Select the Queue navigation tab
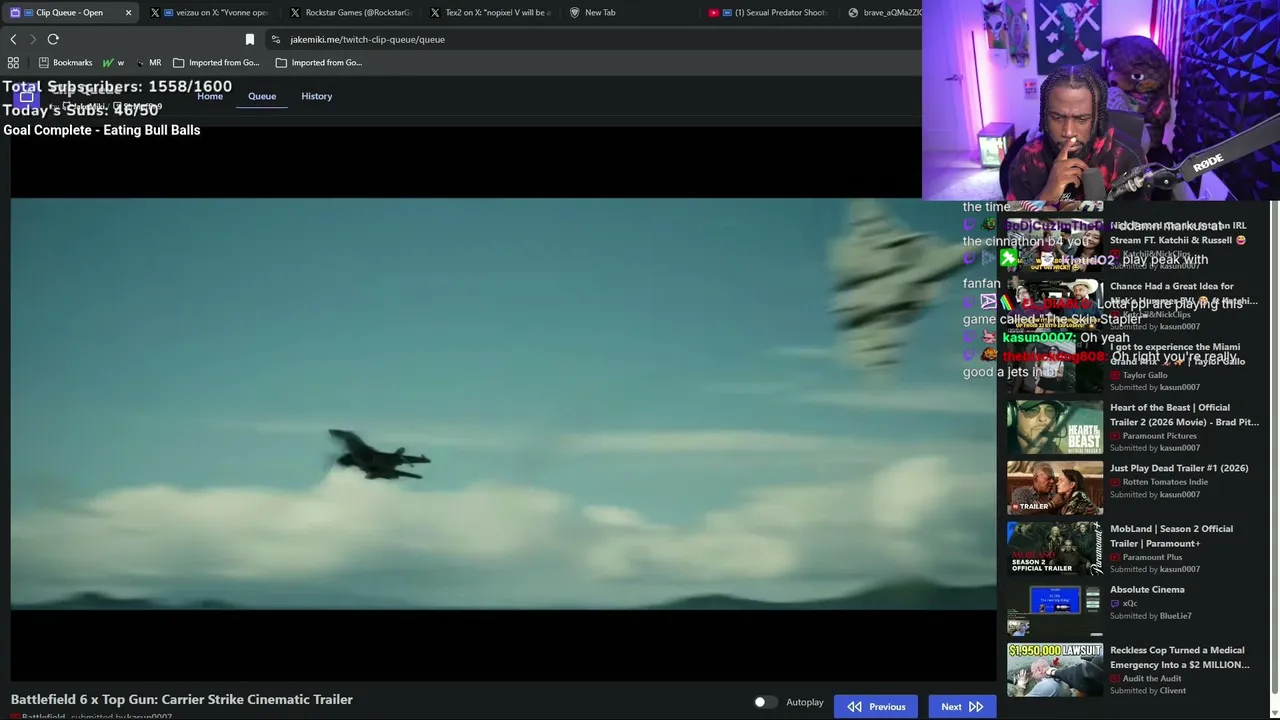1280x720 pixels. [262, 96]
